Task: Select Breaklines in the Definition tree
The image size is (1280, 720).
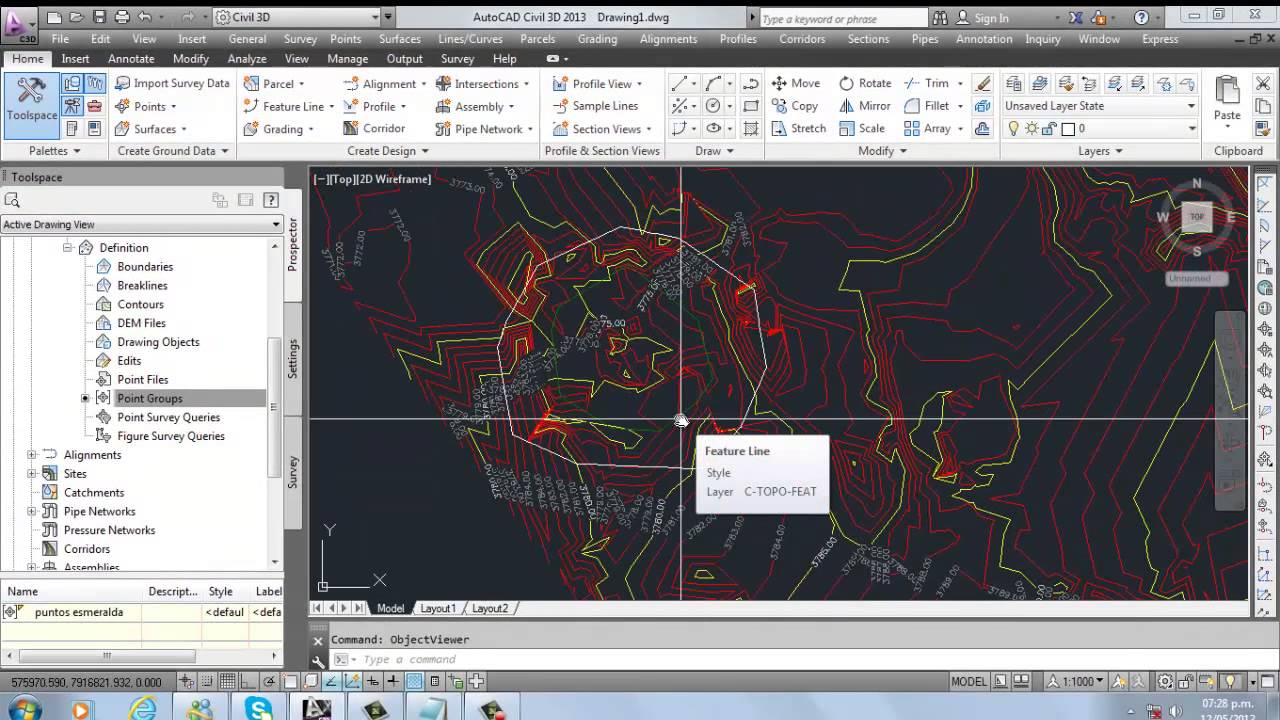Action: (142, 285)
